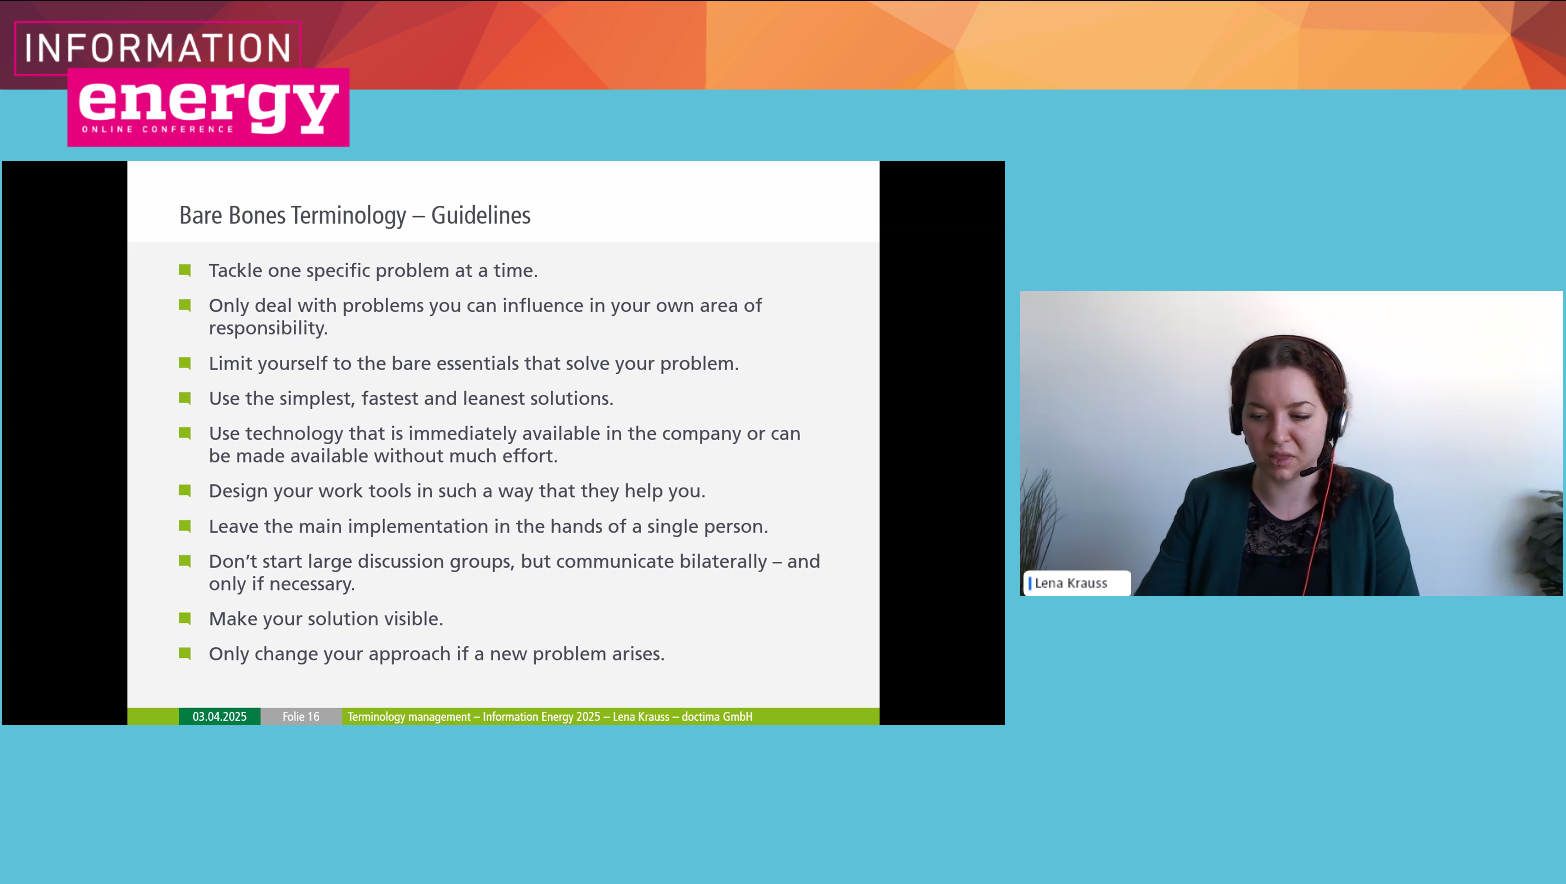
Task: Click the green bullet beside 'Leave the main implementation'
Action: coord(185,526)
